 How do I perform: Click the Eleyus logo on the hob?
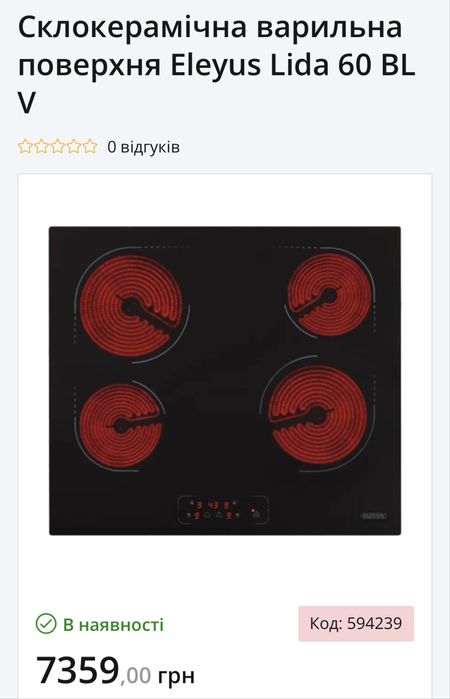click(x=373, y=516)
